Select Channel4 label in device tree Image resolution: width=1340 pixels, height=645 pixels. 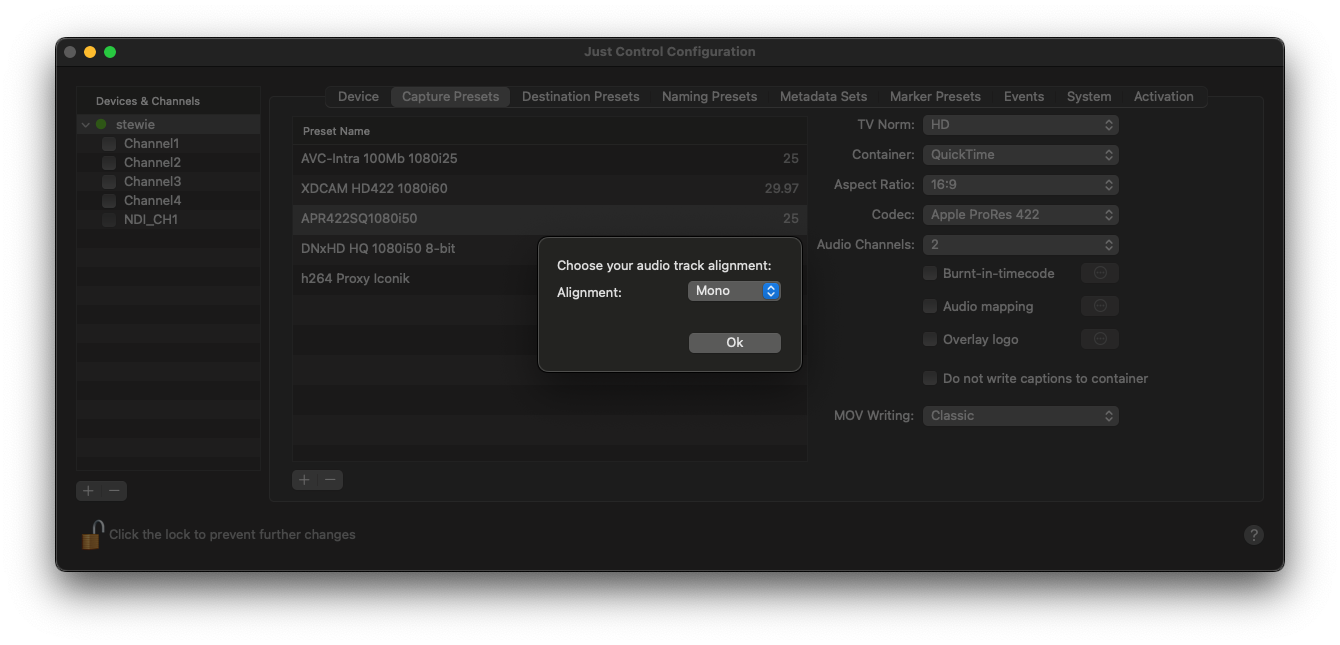152,201
